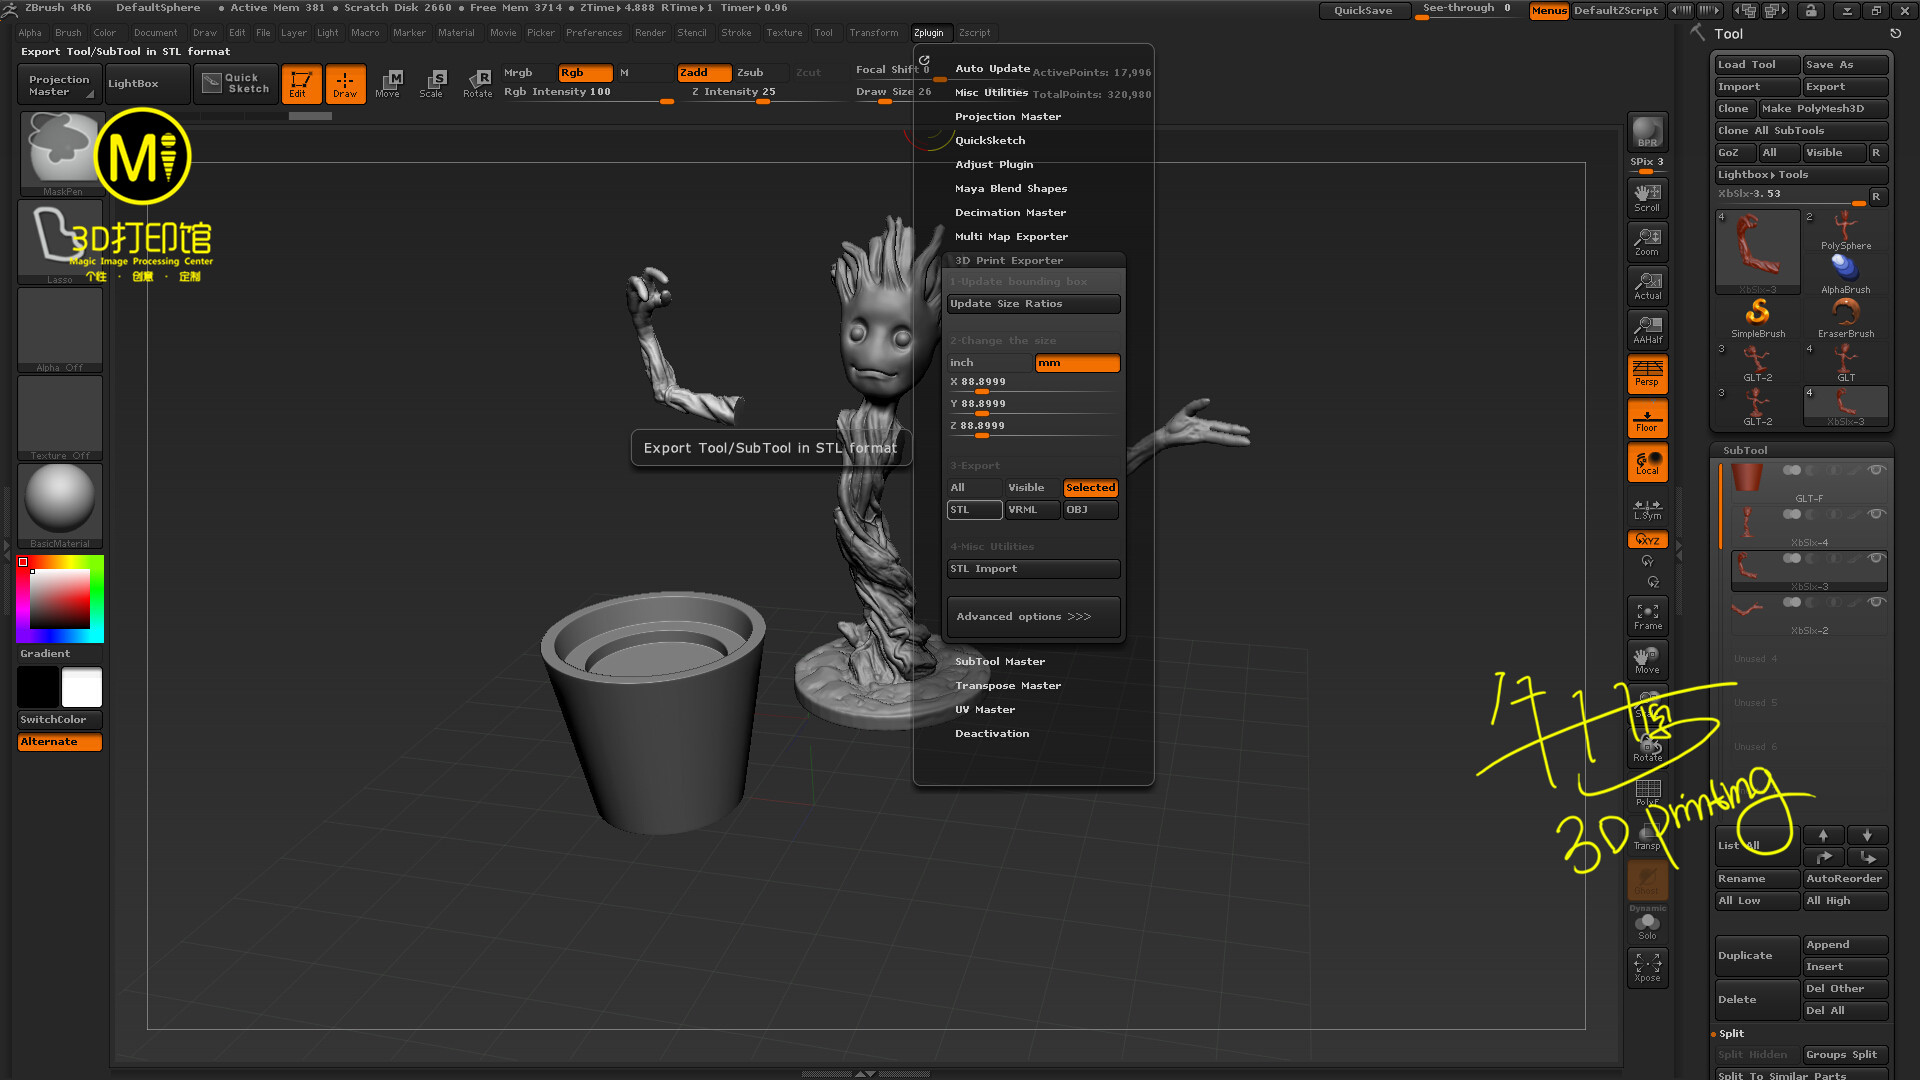Image resolution: width=1920 pixels, height=1080 pixels.
Task: Click the Zoom view icon
Action: coord(1647,241)
